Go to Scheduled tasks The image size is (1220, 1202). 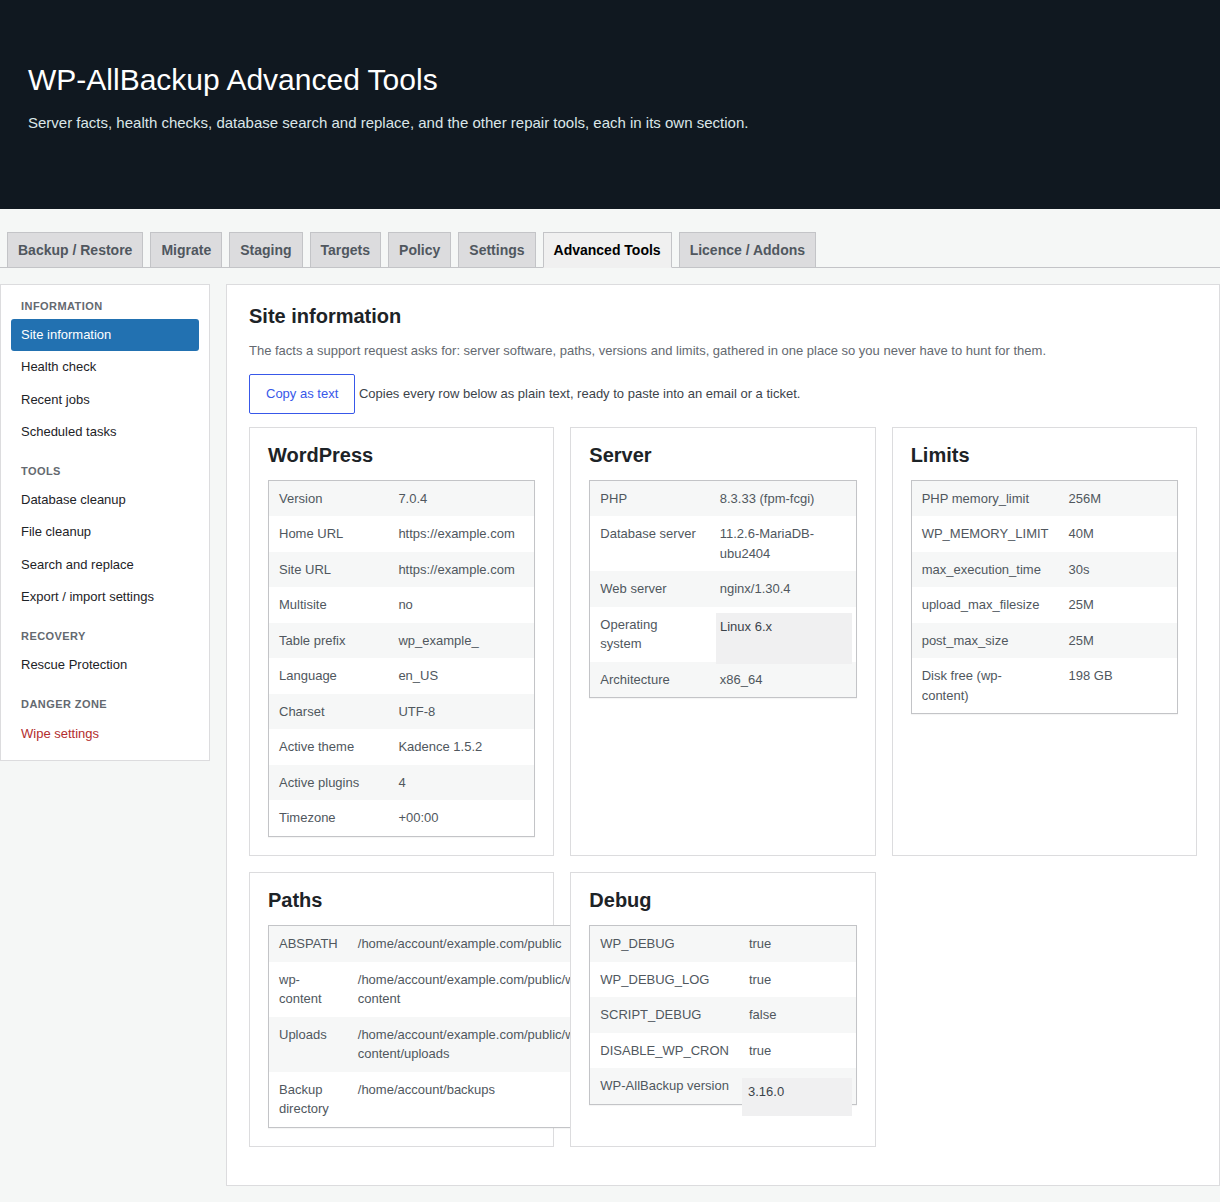tap(105, 432)
